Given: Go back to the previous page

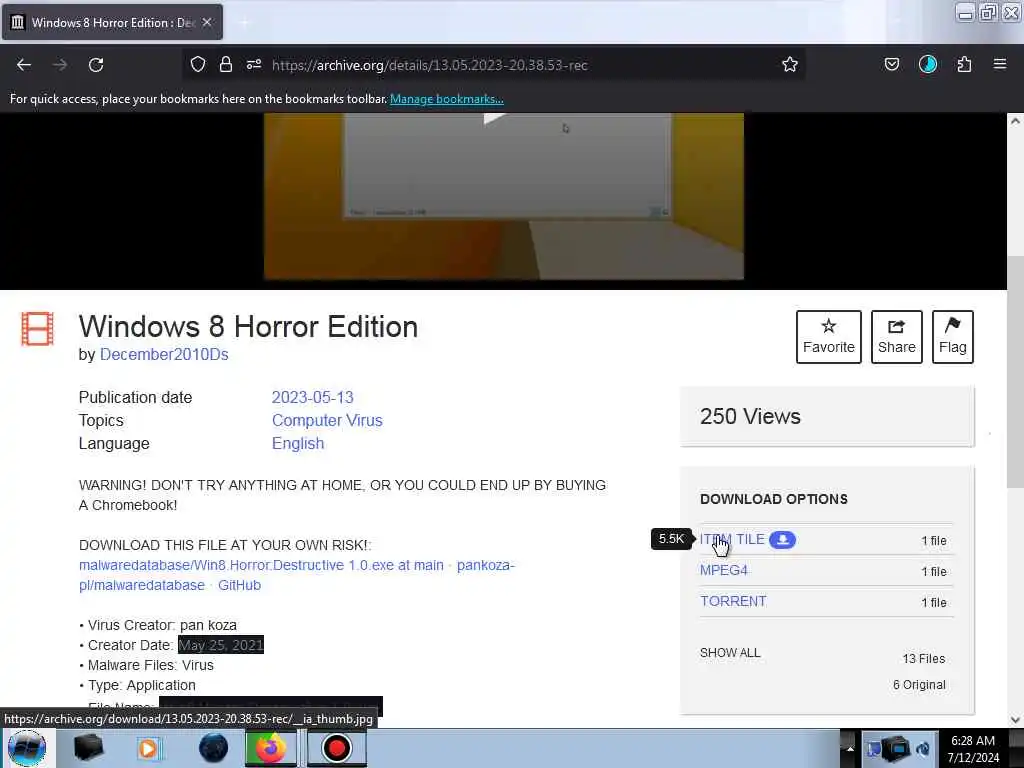Looking at the screenshot, I should pos(24,65).
